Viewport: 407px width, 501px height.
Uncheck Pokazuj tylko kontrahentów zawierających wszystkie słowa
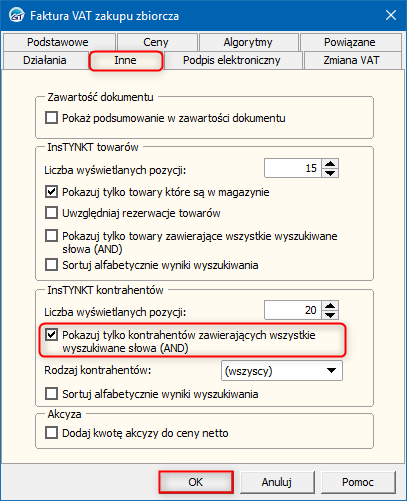point(51,334)
